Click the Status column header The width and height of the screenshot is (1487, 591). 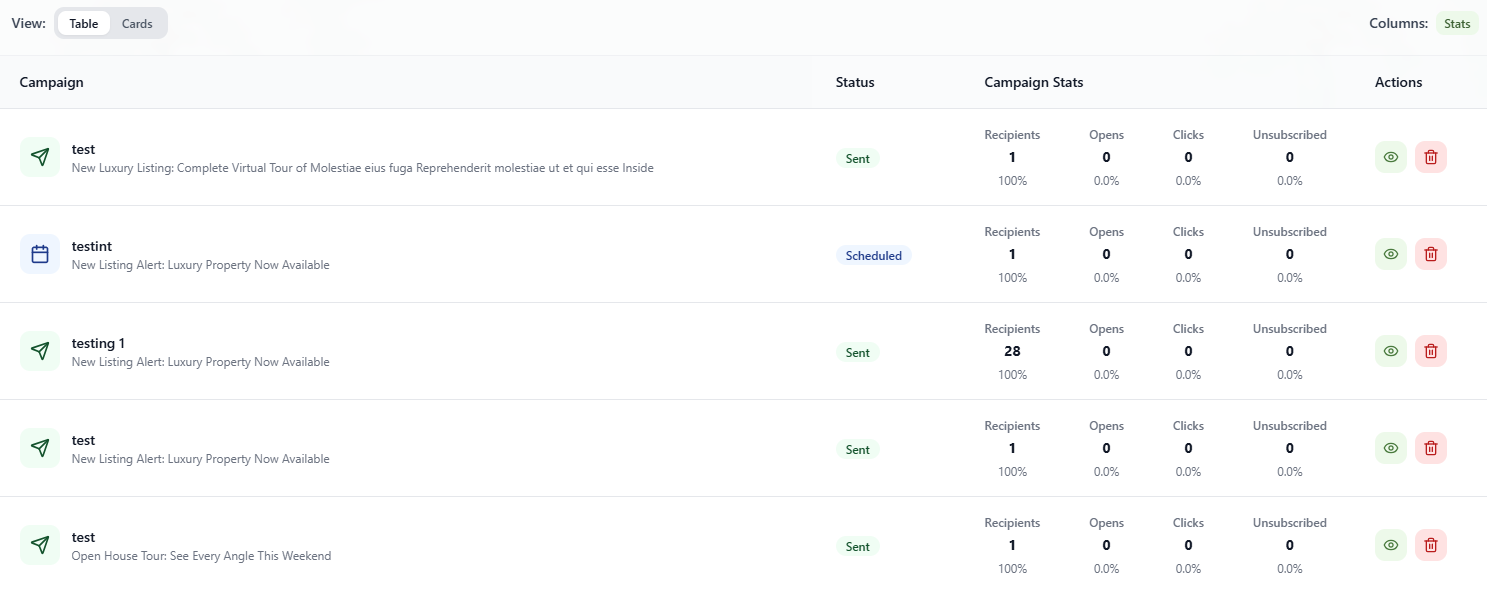pyautogui.click(x=855, y=82)
